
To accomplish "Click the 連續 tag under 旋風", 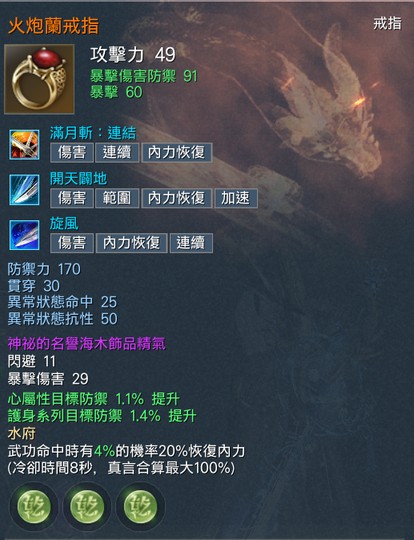I will pyautogui.click(x=191, y=243).
